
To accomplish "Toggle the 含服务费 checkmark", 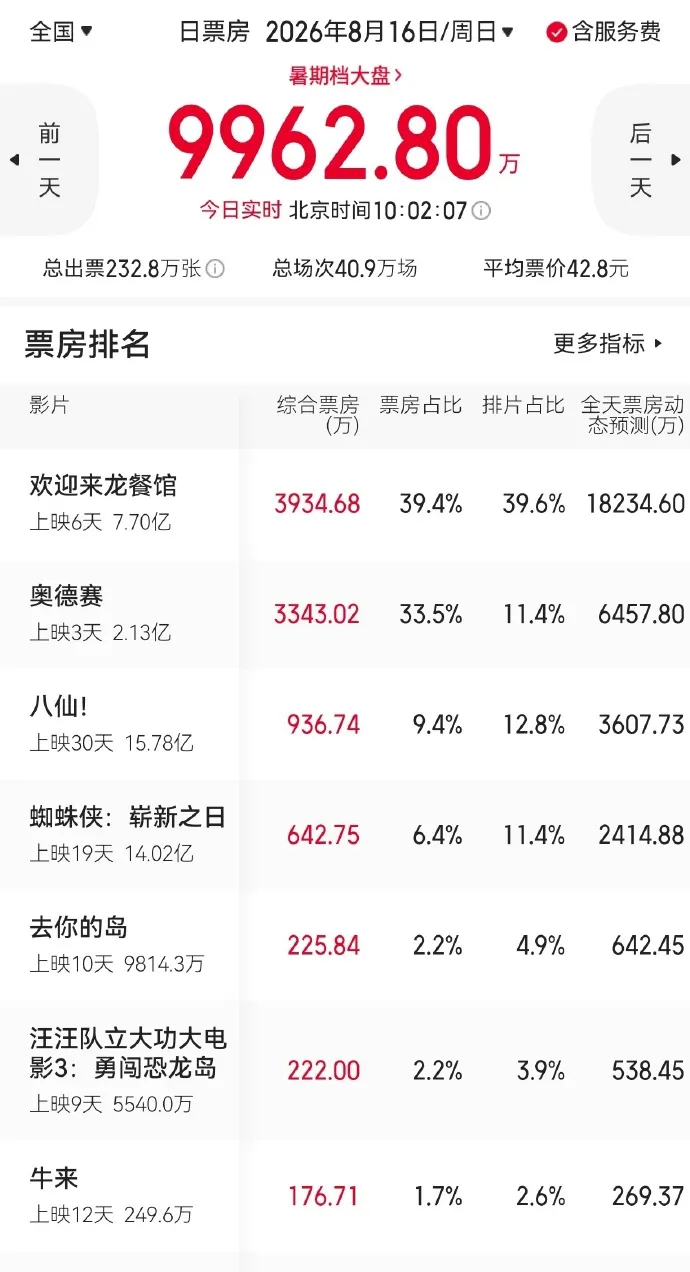I will (557, 32).
